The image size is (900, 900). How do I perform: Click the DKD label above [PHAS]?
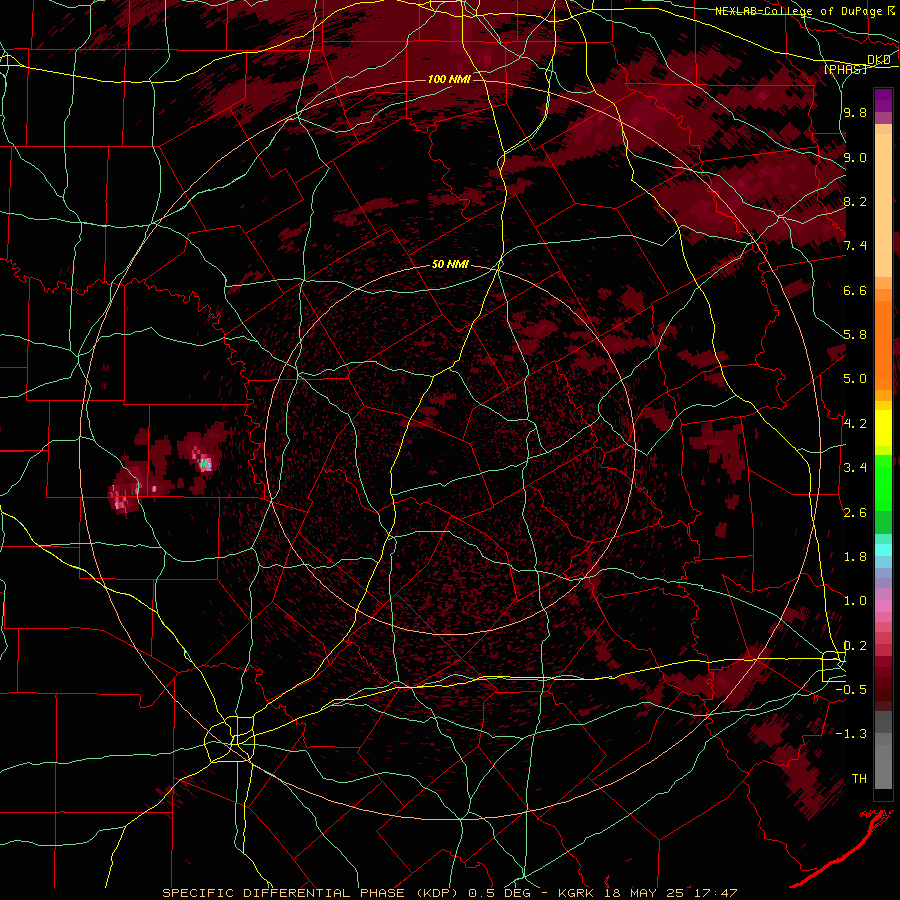(879, 59)
